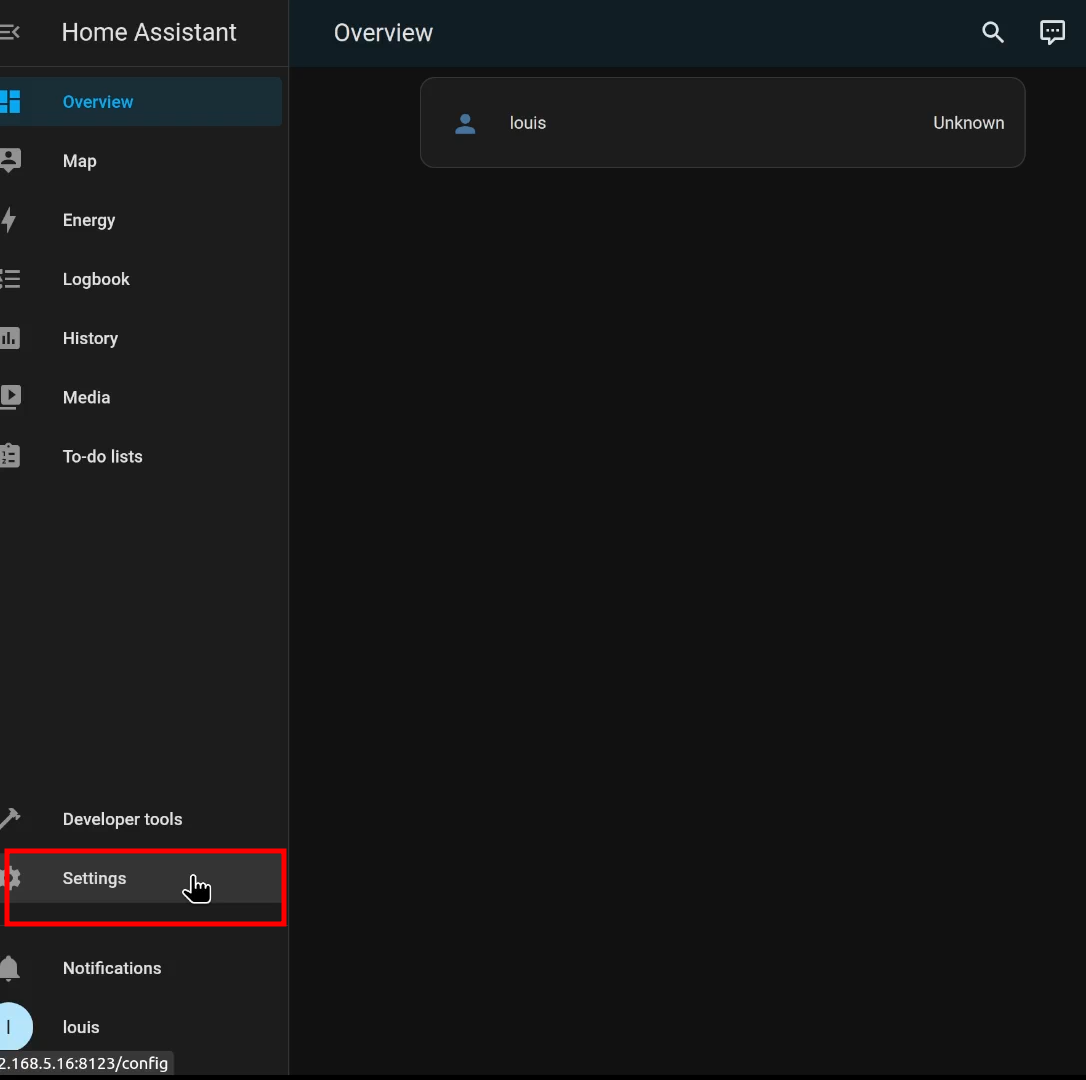The width and height of the screenshot is (1086, 1080).
Task: Click the History chart icon
Action: coord(10,338)
